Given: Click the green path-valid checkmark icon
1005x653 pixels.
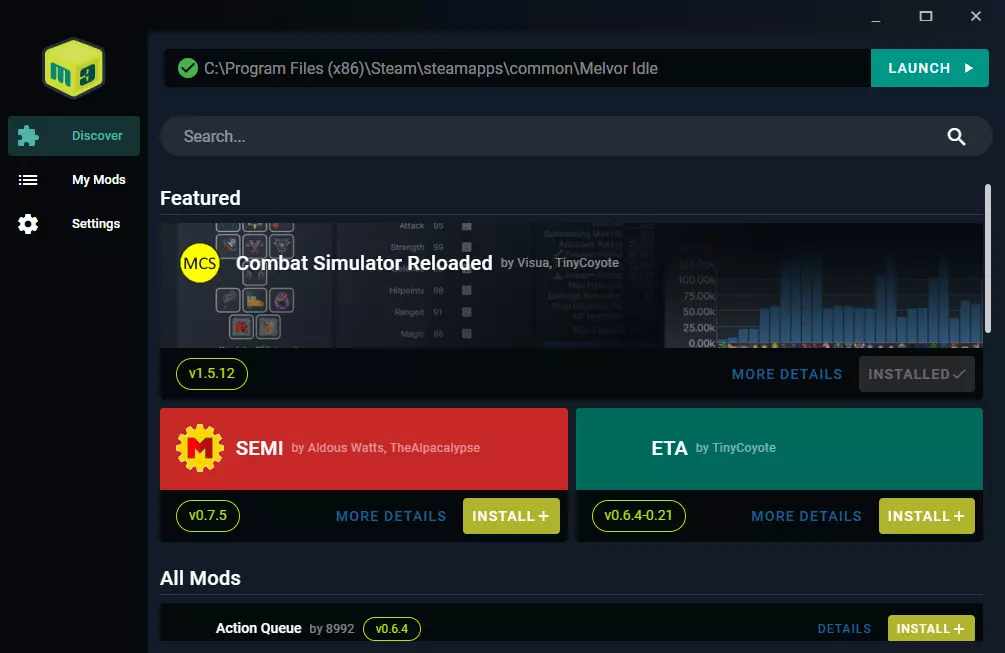Looking at the screenshot, I should coord(188,68).
